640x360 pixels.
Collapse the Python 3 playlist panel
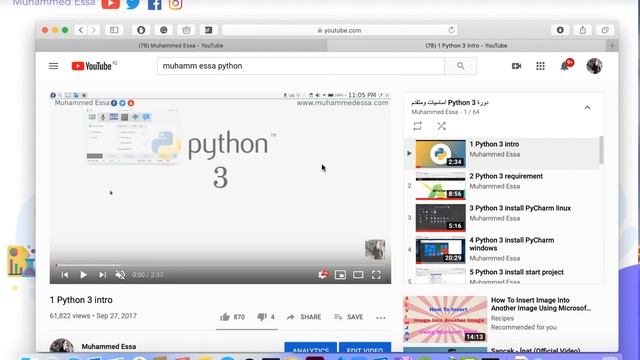tap(587, 108)
